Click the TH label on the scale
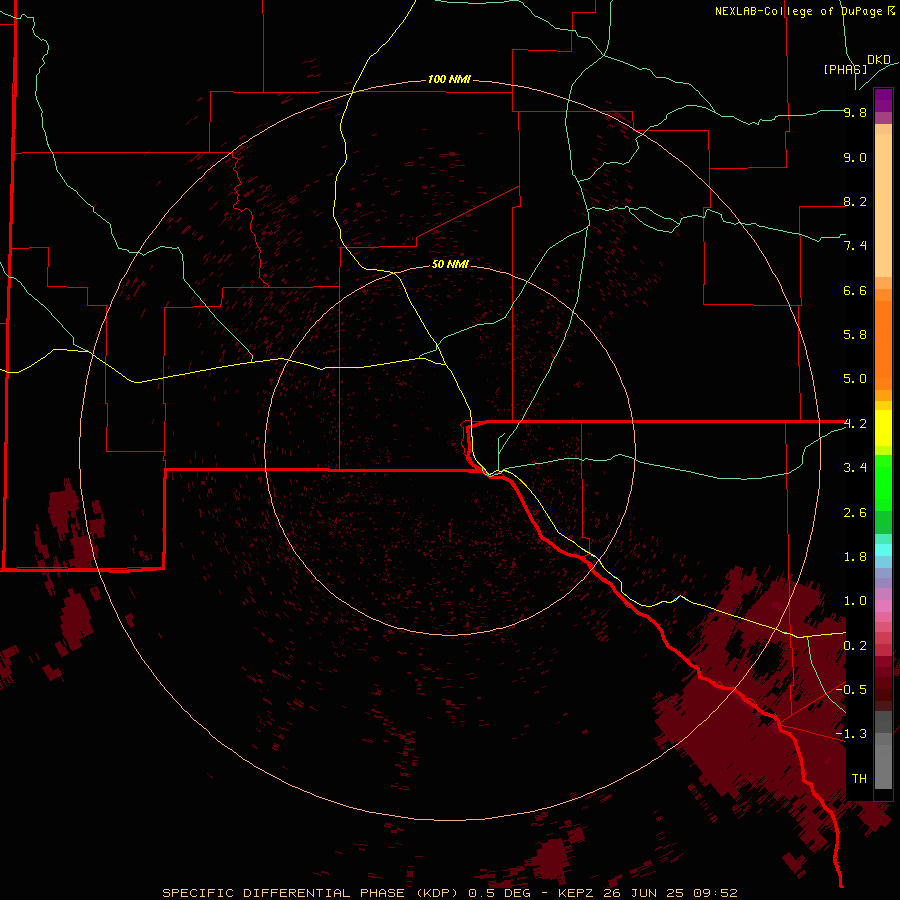 859,779
